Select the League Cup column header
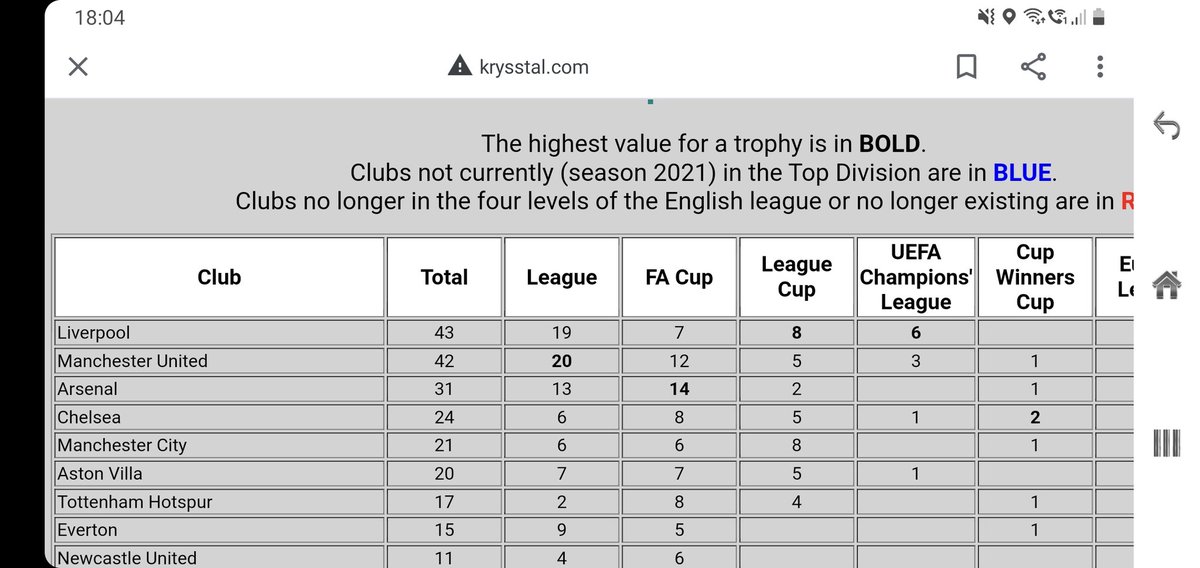 [x=796, y=277]
